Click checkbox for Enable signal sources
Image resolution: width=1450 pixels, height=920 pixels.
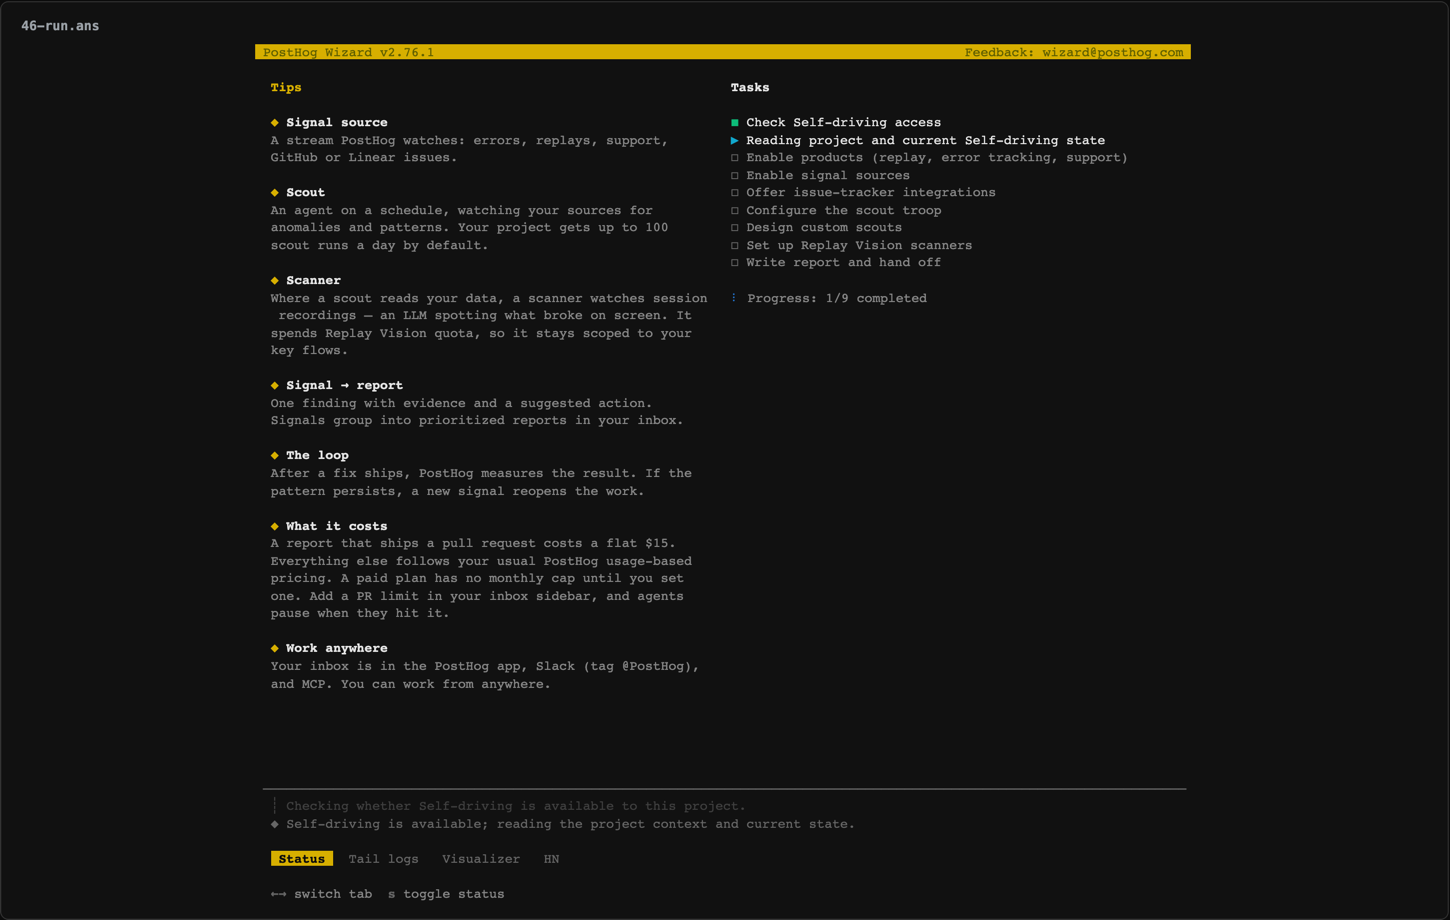pos(735,176)
